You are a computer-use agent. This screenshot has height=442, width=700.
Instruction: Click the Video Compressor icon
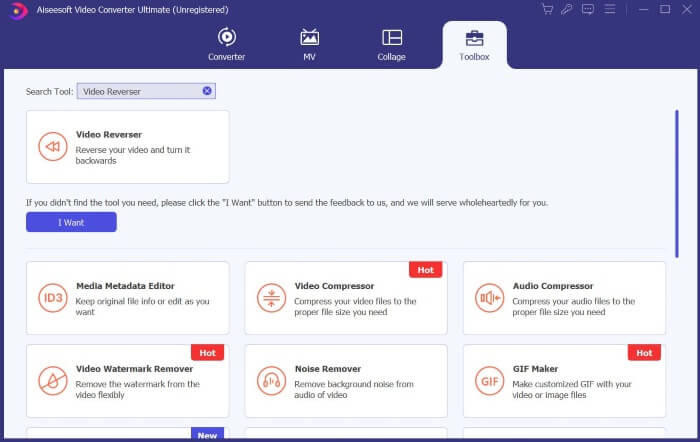coord(271,298)
